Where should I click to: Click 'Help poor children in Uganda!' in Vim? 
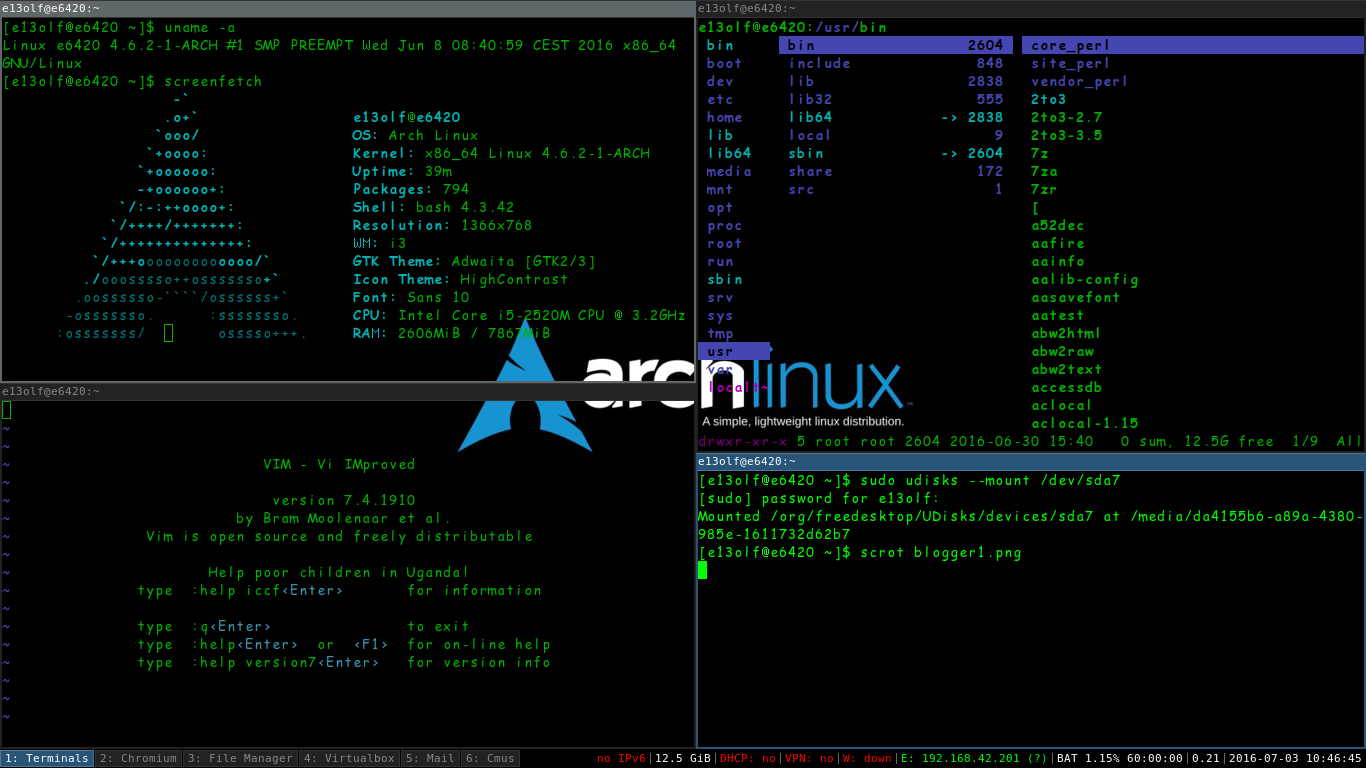(x=338, y=572)
